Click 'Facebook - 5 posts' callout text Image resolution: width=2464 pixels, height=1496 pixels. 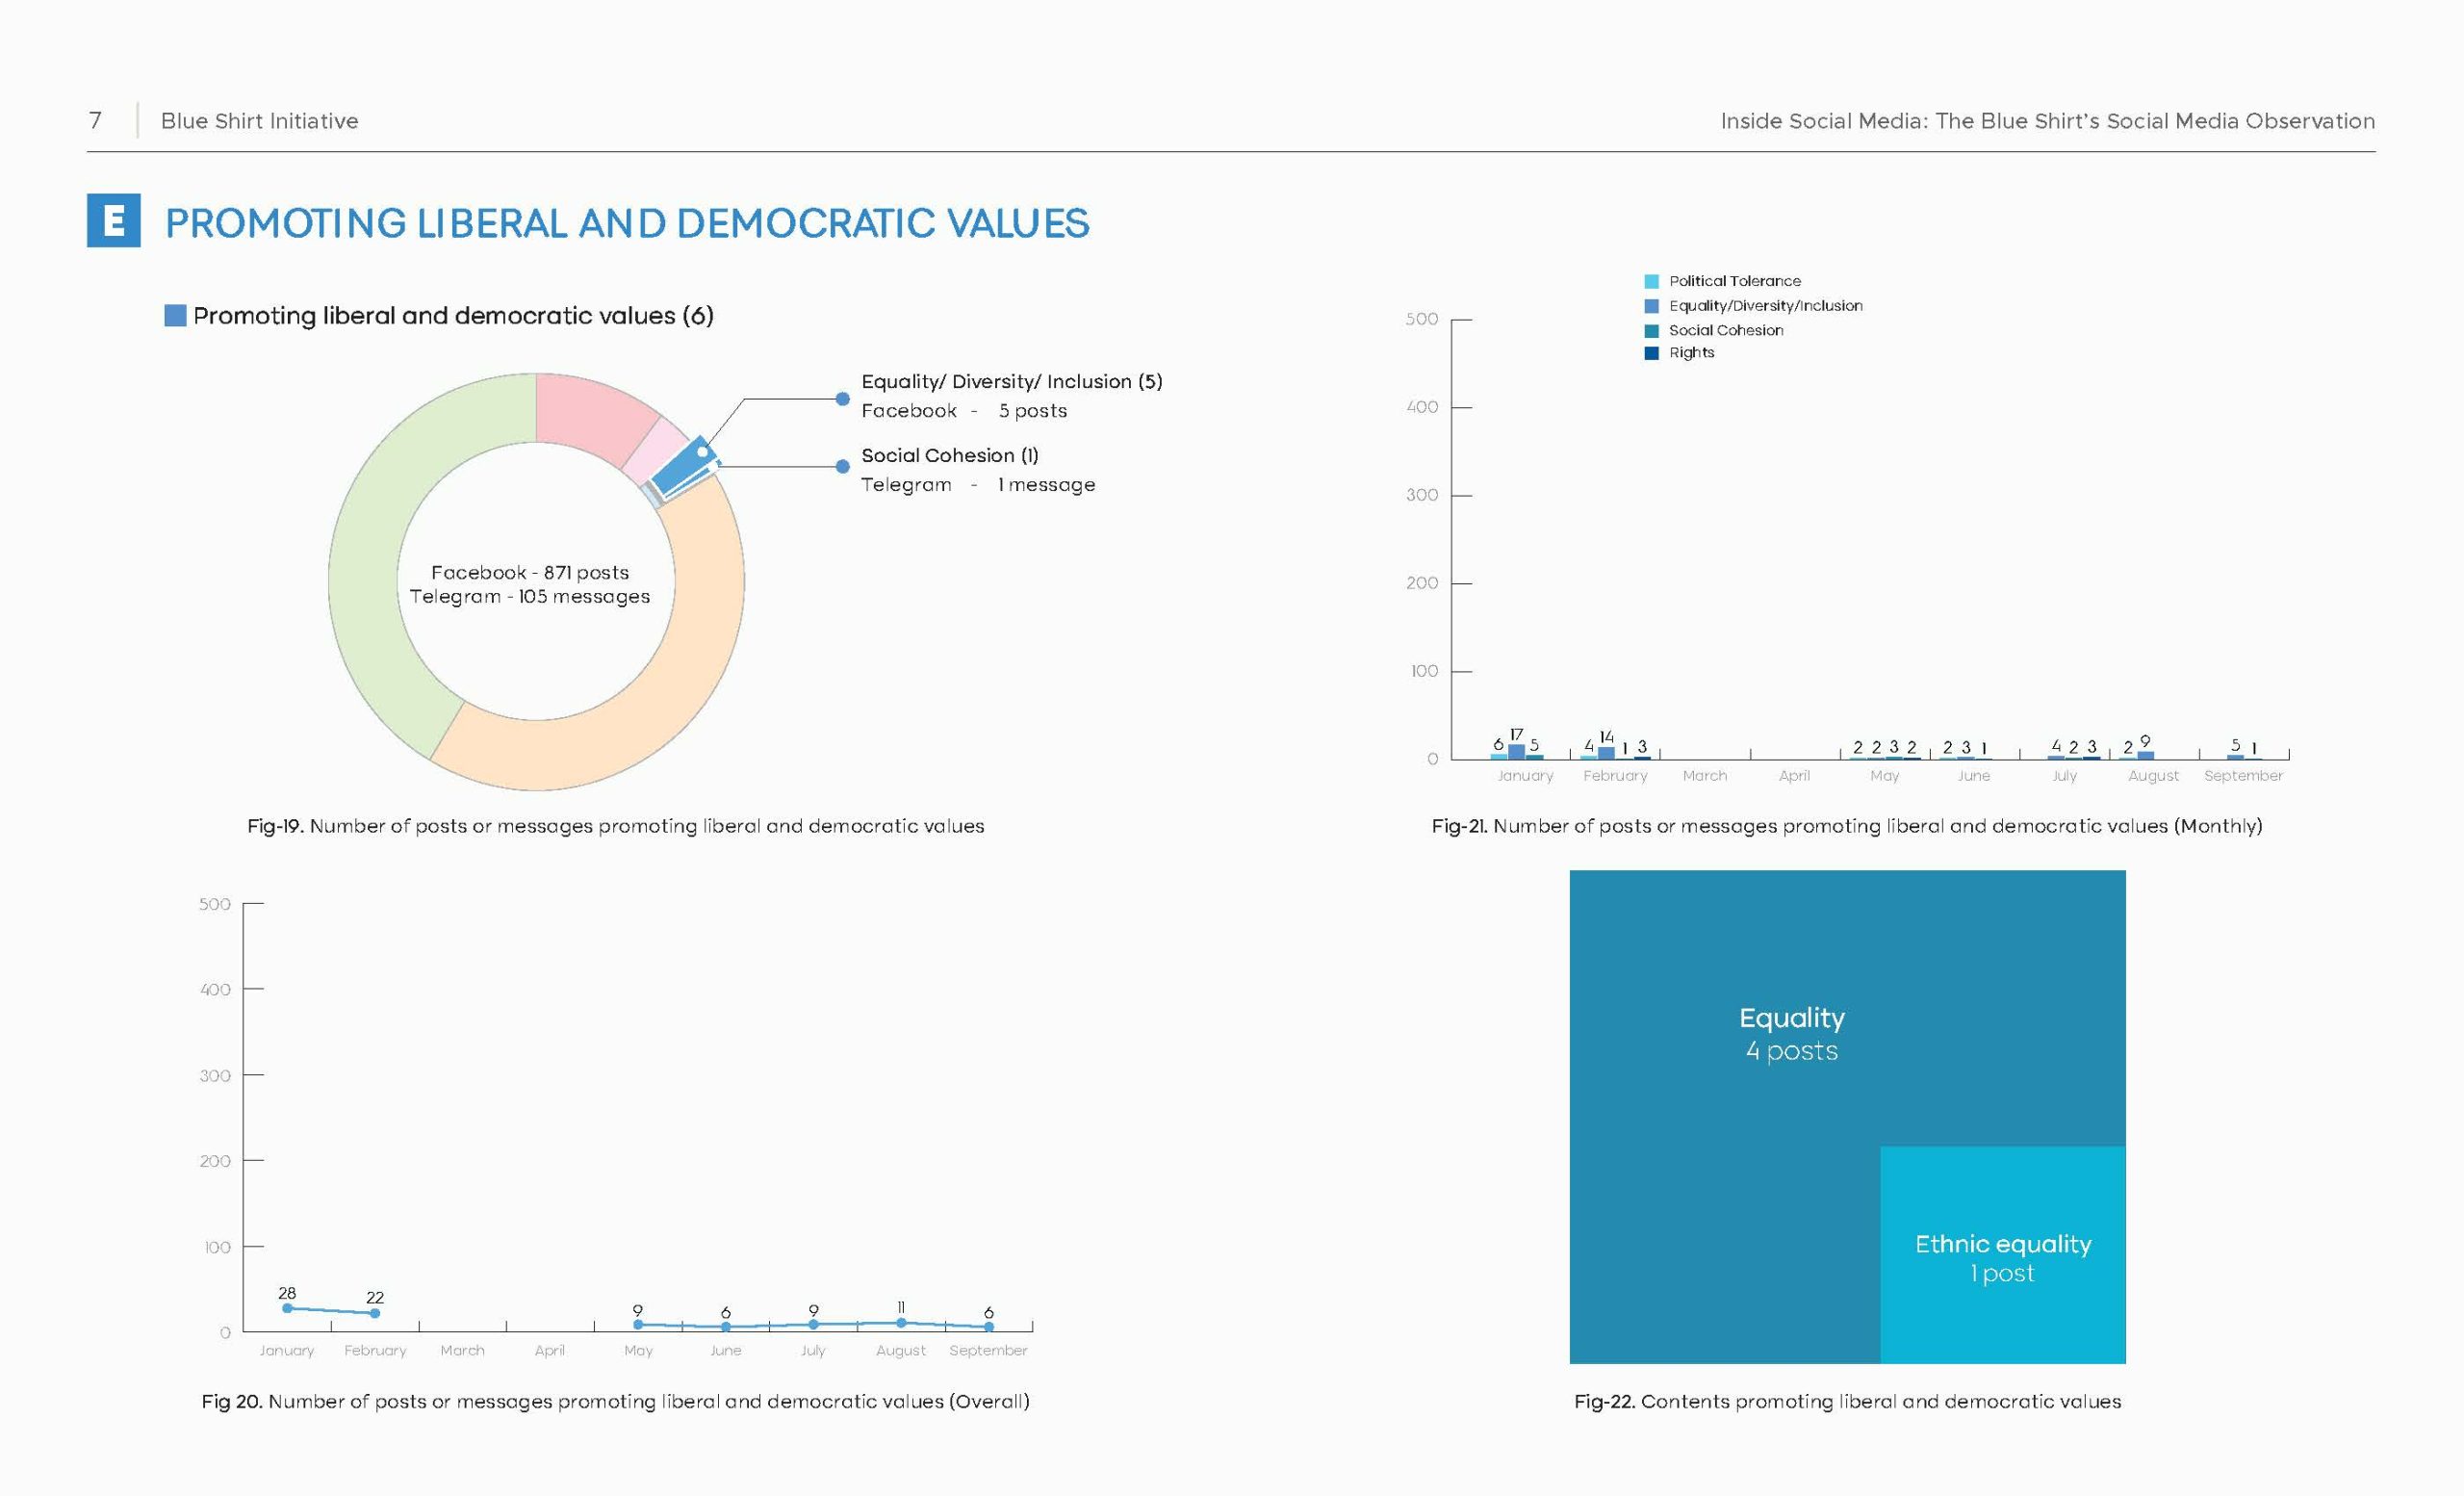[964, 411]
